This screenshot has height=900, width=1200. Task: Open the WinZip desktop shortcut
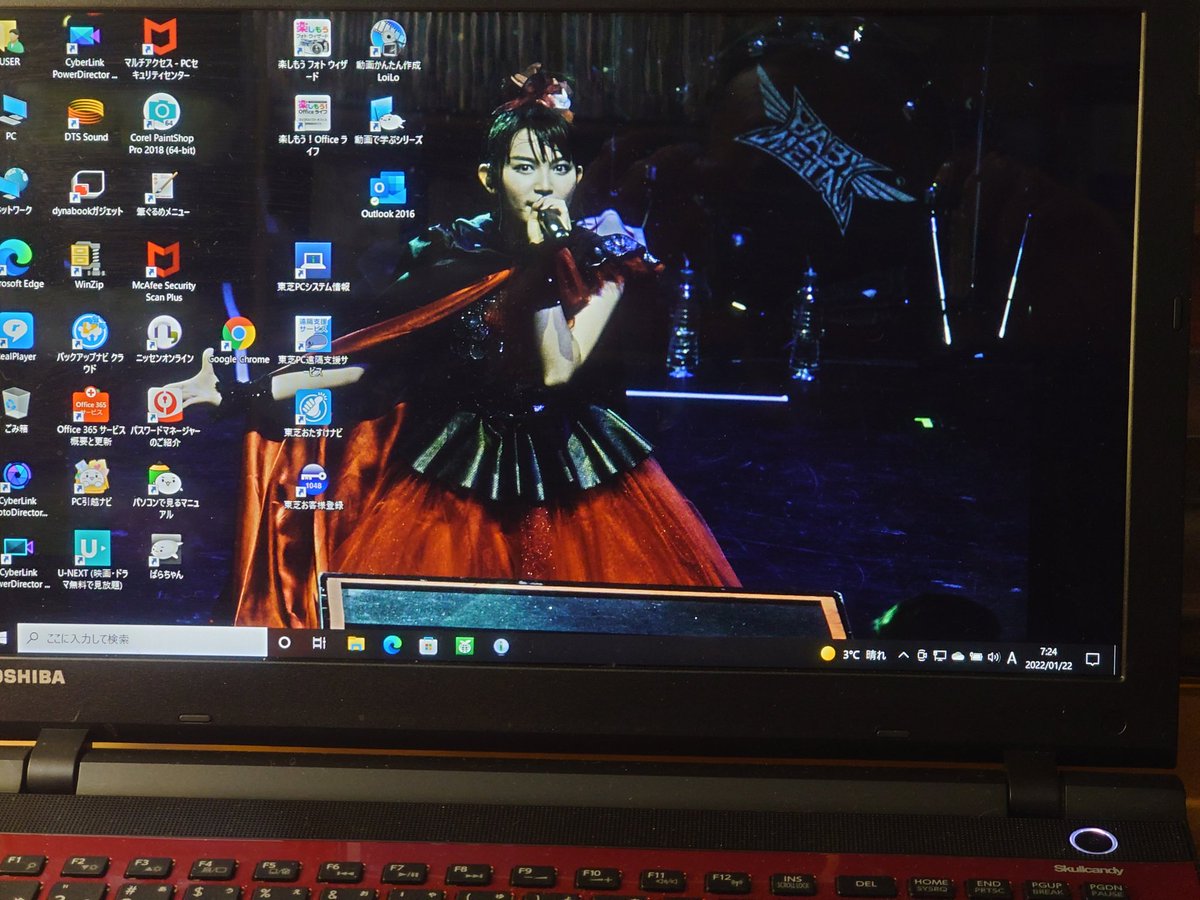[88, 266]
